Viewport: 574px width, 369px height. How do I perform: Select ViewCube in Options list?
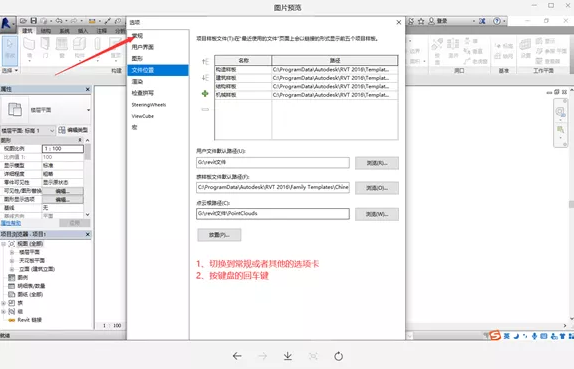142,116
